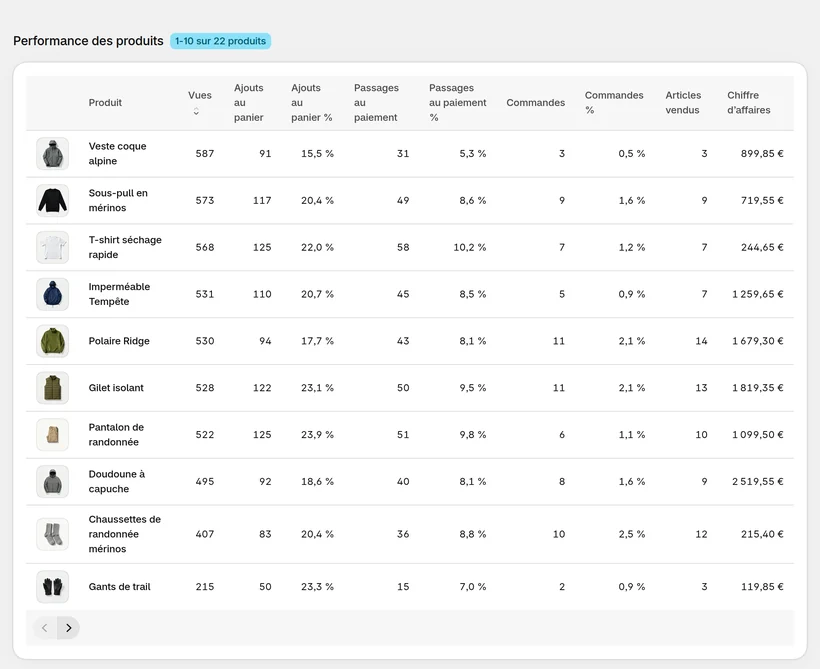
Task: Click revenue value '119,85 €'
Action: coord(762,587)
